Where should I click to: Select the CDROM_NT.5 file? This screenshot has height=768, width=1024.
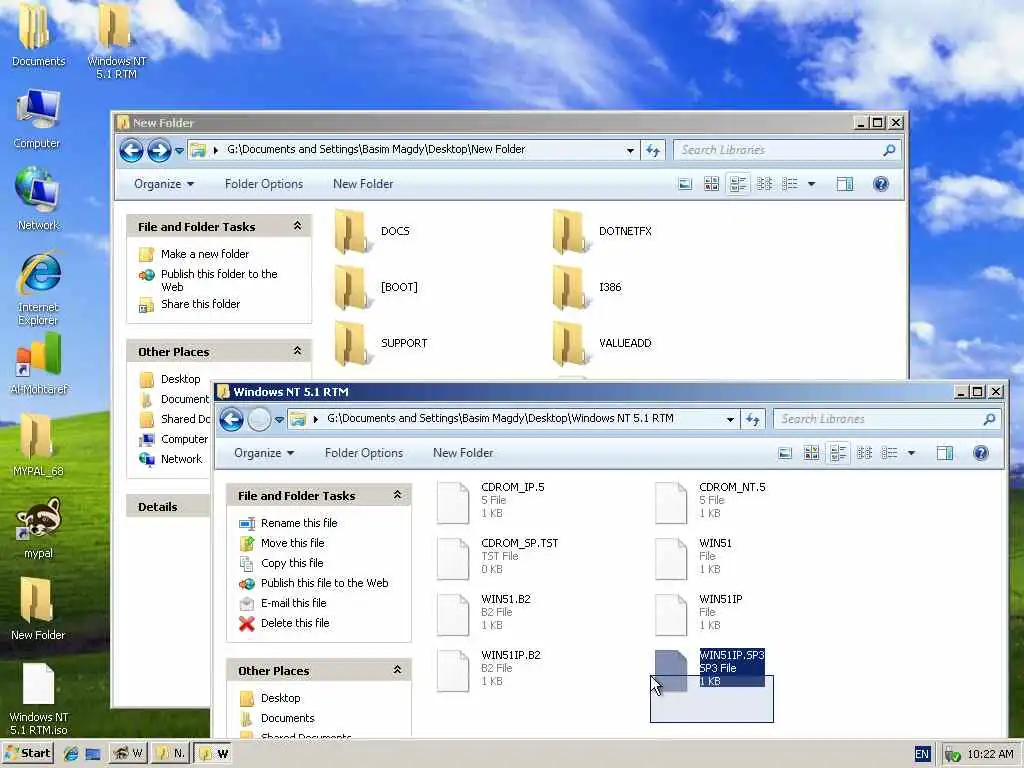click(711, 501)
